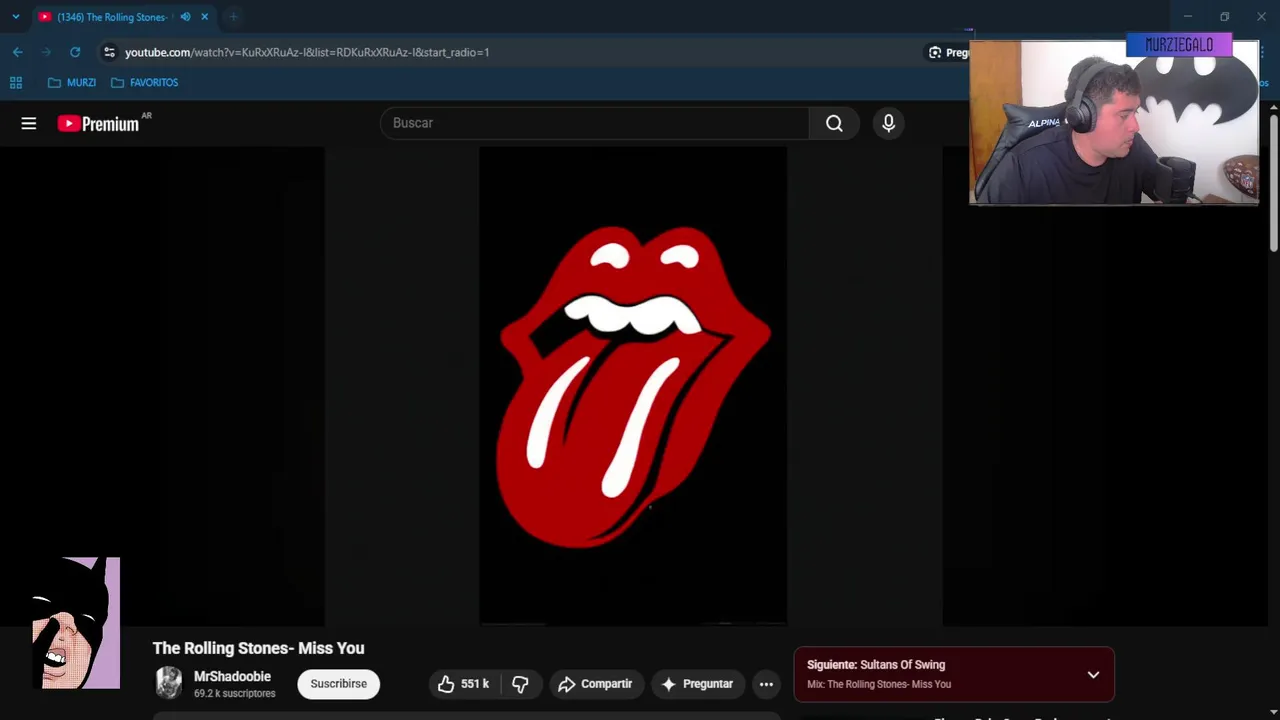Click the YouTube URL address bar
Image resolution: width=1280 pixels, height=720 pixels.
tap(307, 52)
